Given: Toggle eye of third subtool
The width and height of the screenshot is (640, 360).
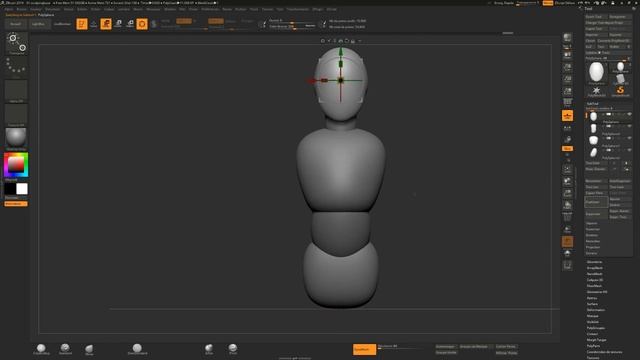Looking at the screenshot, I should coord(629,138).
